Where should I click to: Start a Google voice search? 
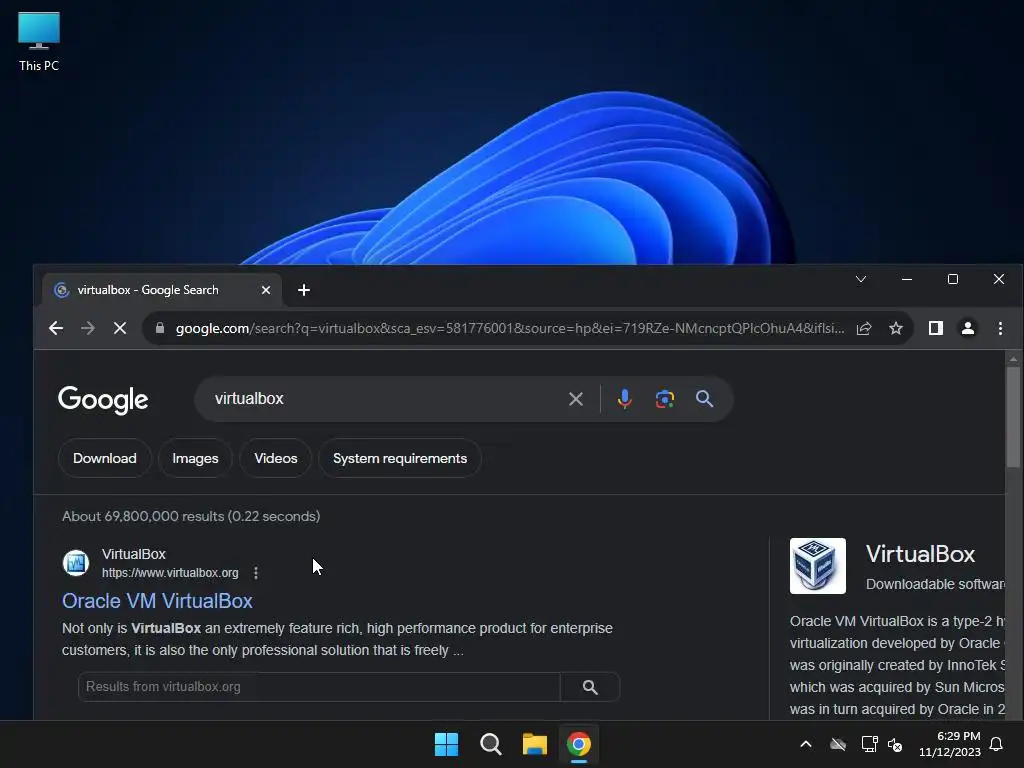tap(624, 399)
